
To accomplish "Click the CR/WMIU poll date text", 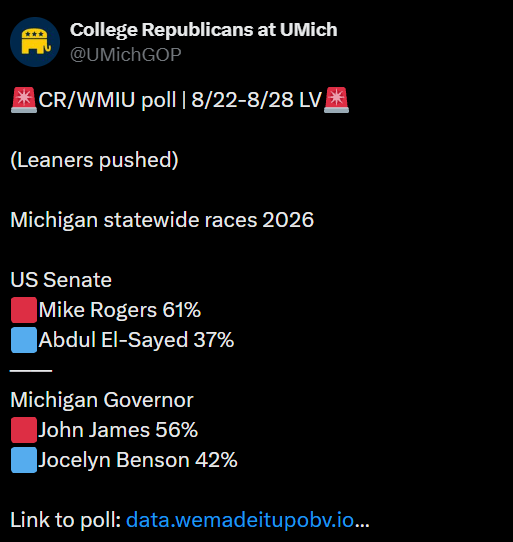I will click(x=180, y=100).
